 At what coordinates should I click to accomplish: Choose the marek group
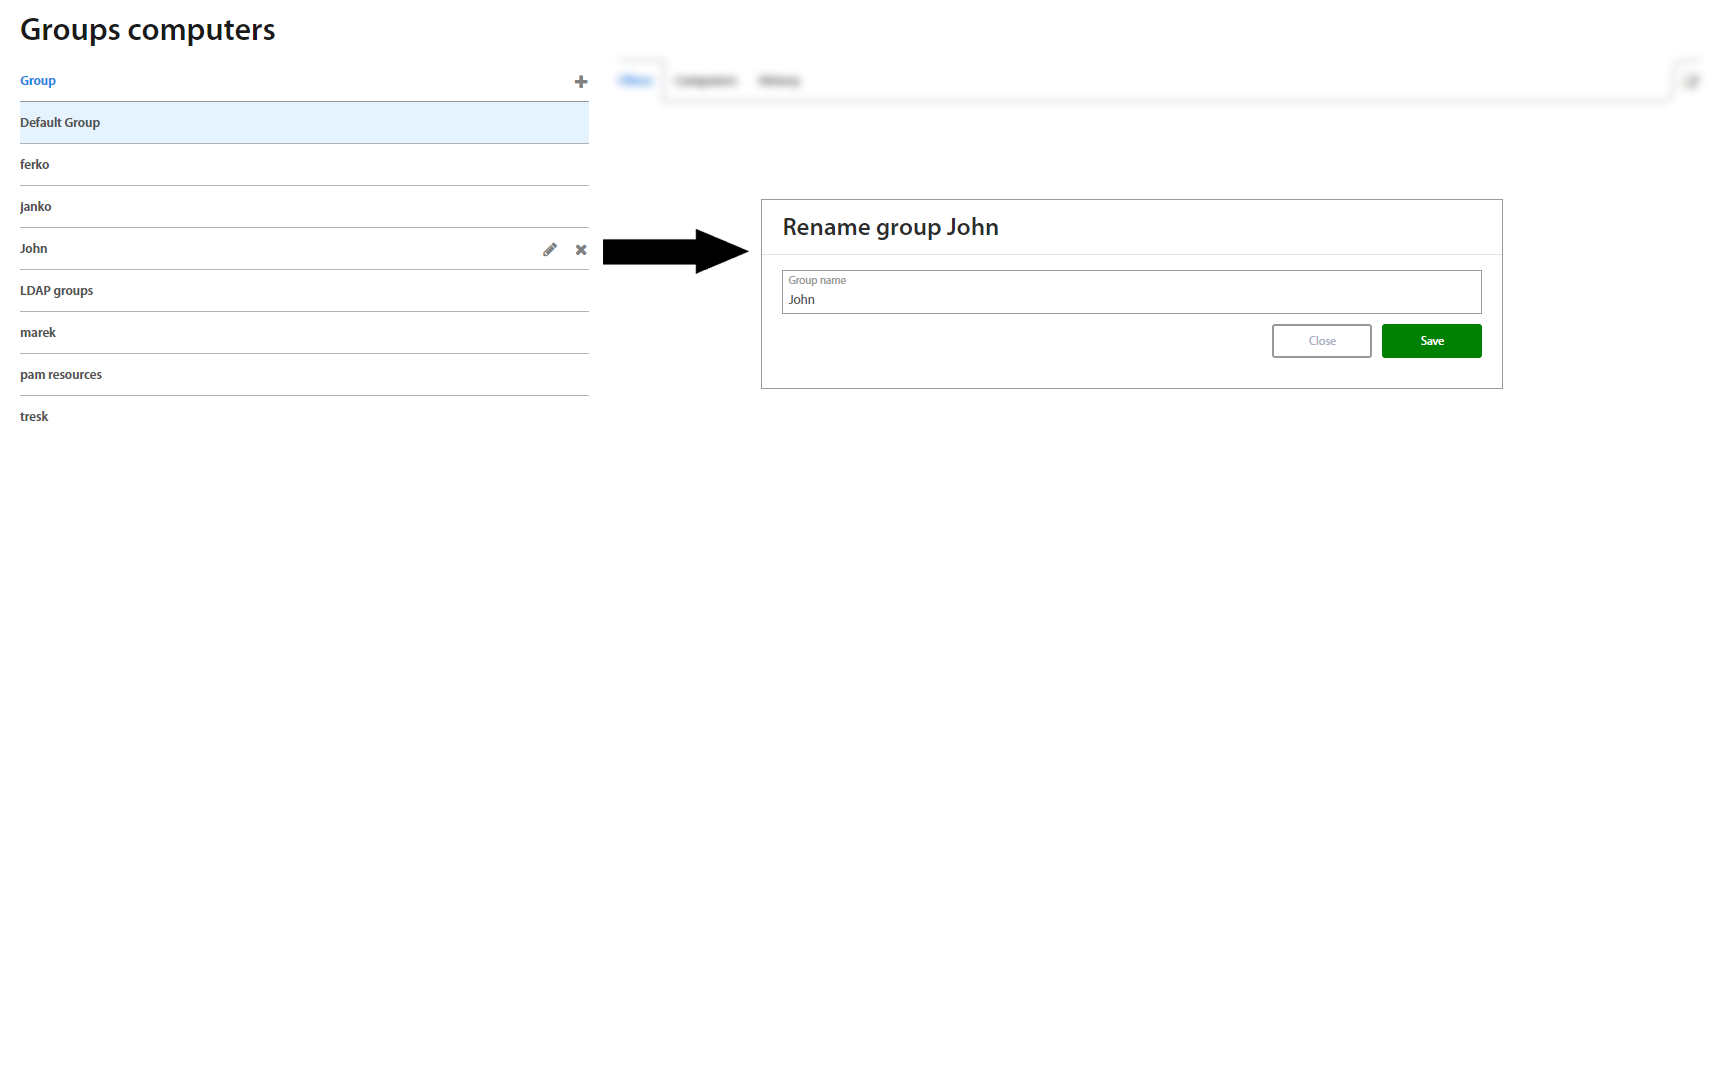click(38, 333)
